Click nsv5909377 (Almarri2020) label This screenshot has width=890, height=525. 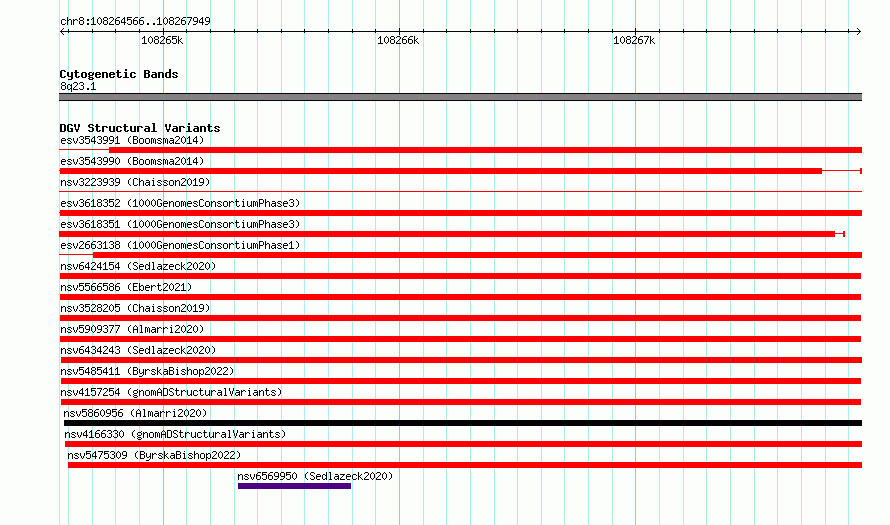click(132, 329)
